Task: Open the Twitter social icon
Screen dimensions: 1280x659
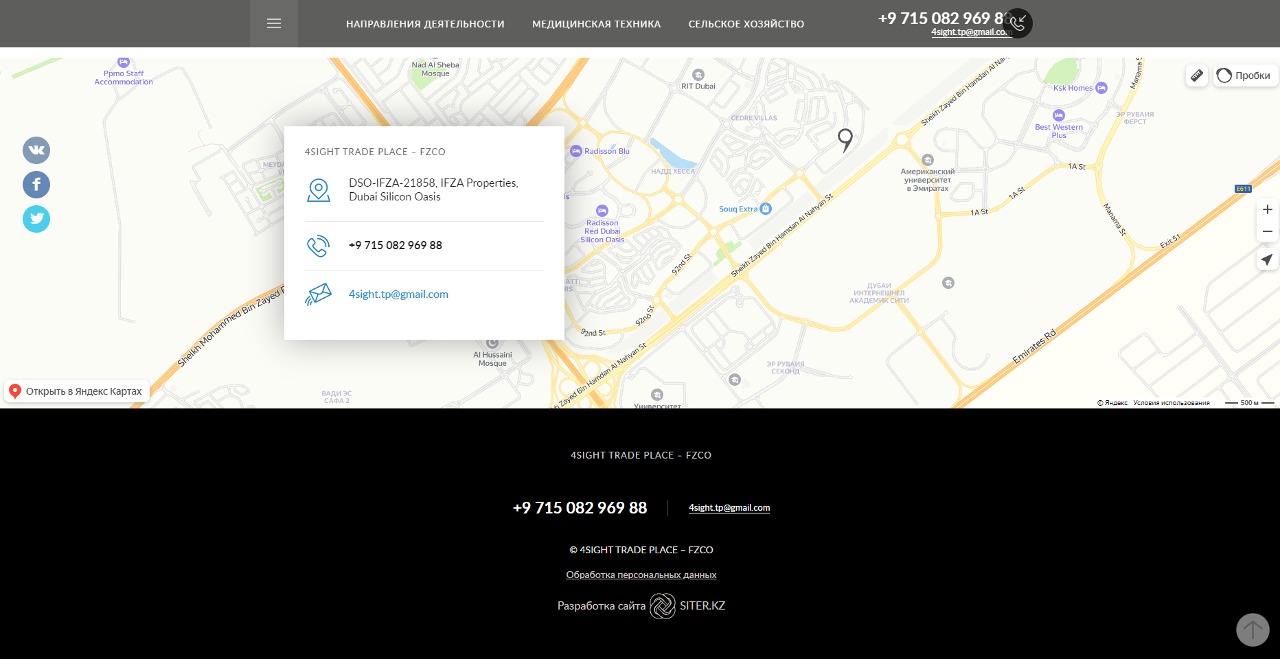Action: coord(36,219)
